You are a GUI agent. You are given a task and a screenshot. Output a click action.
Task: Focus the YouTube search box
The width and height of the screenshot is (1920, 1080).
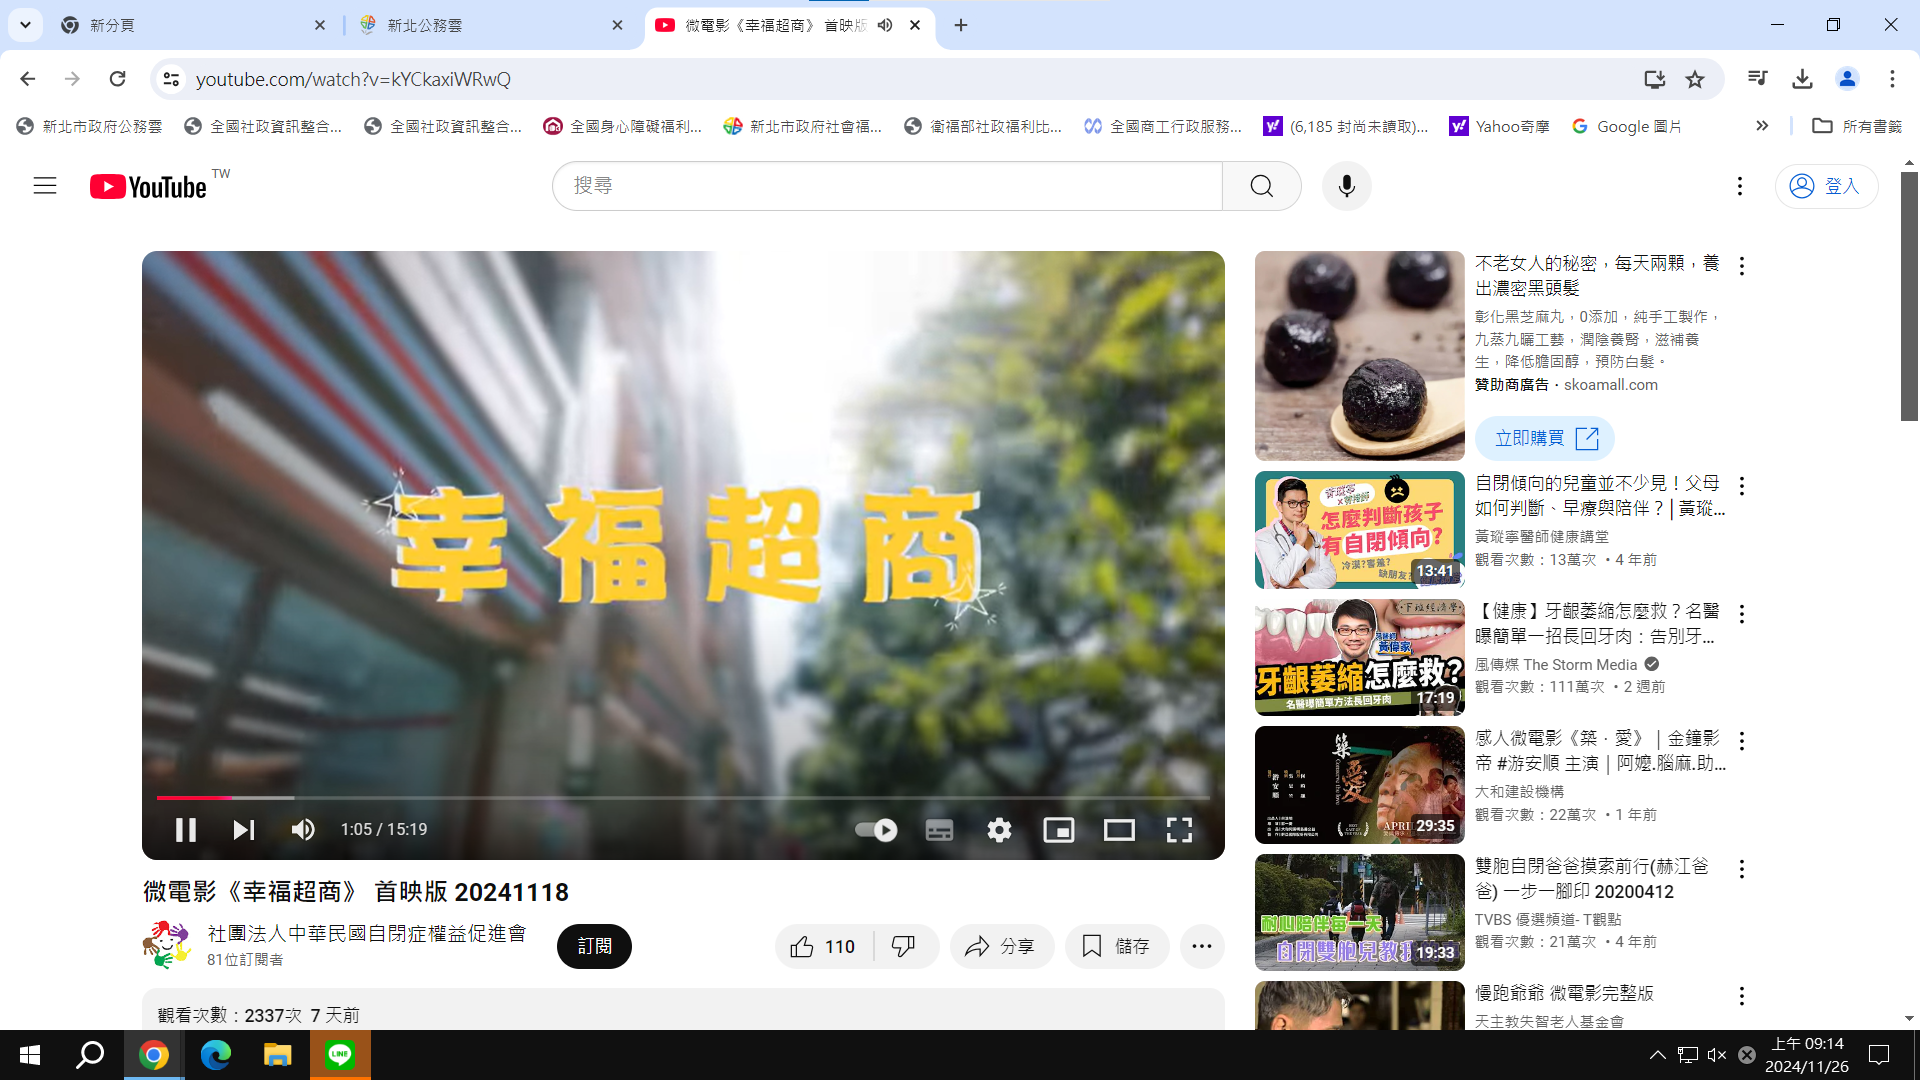click(x=888, y=186)
